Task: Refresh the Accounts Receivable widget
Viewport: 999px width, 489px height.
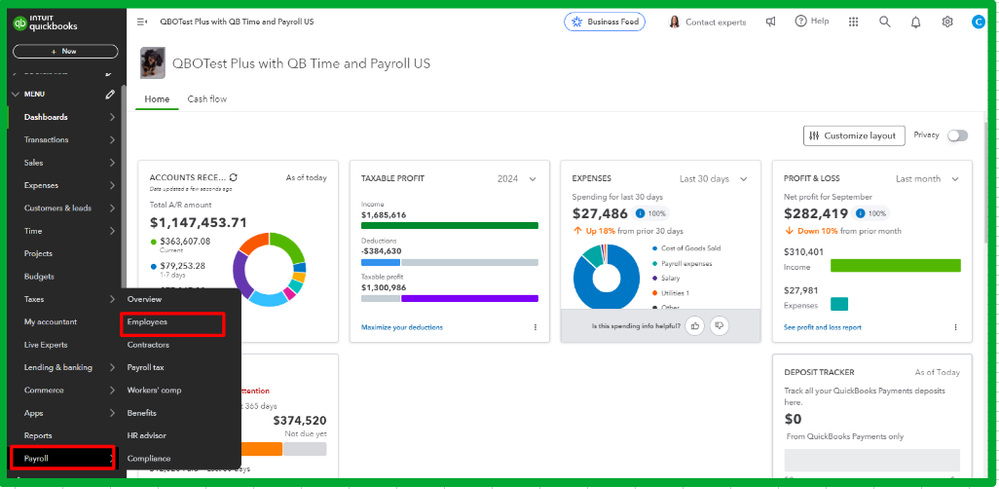Action: 233,178
